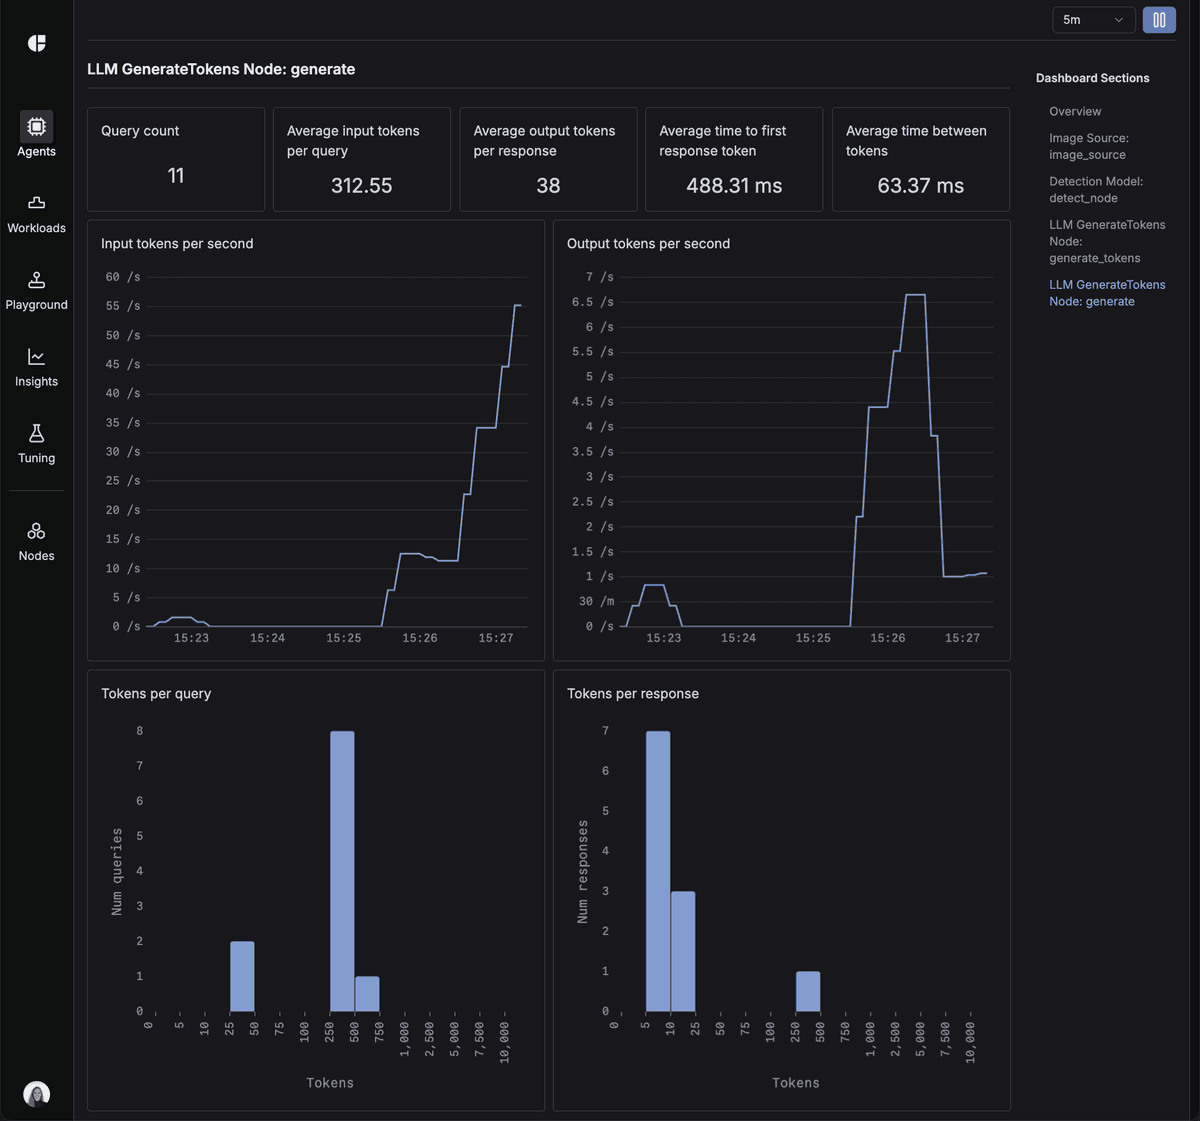Viewport: 1200px width, 1121px height.
Task: Navigate to Detection Model: detect_node
Action: pyautogui.click(x=1096, y=189)
